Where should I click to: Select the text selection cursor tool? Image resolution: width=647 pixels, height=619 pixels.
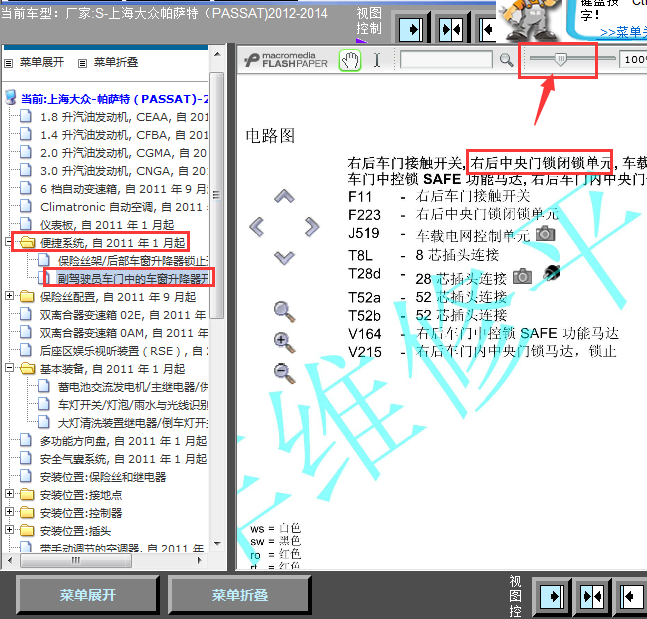(x=377, y=60)
